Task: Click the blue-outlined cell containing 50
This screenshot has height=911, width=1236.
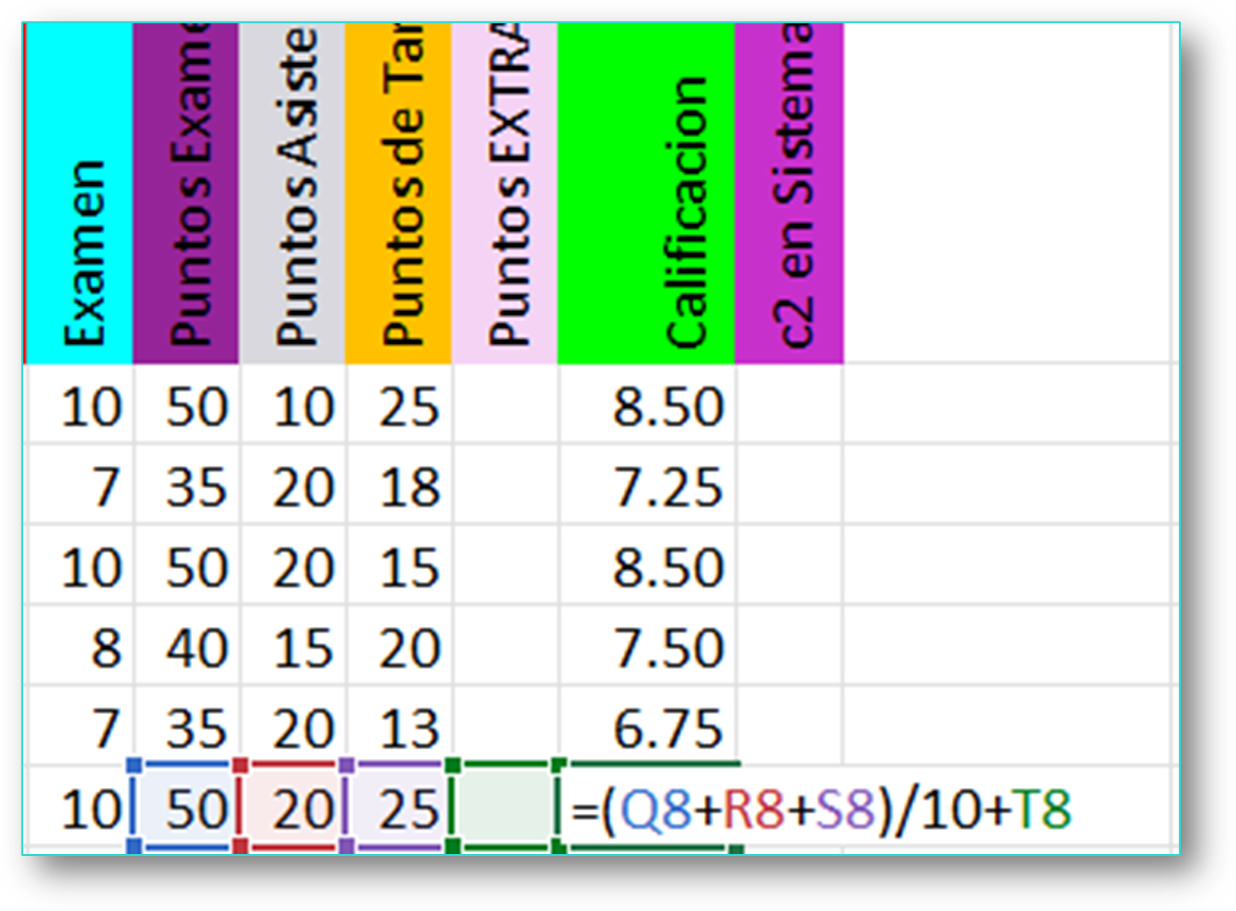Action: [187, 809]
